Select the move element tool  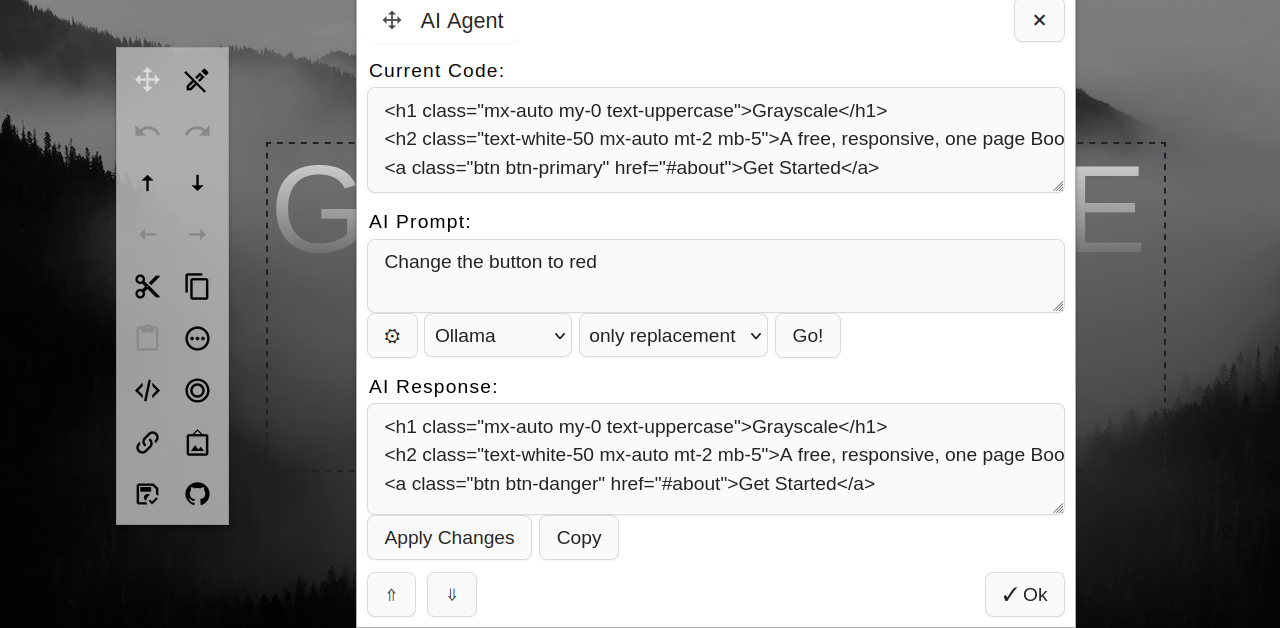(x=148, y=80)
